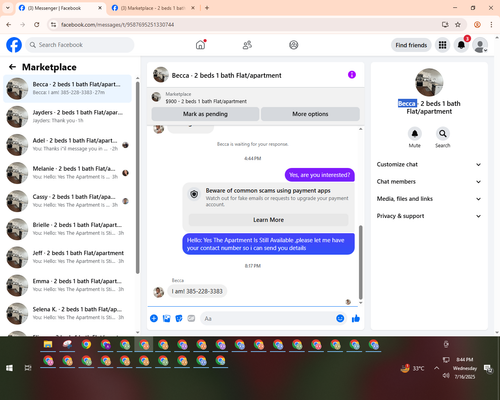Open more actions plus icon in composer
Image resolution: width=500 pixels, height=400 pixels.
(x=154, y=318)
